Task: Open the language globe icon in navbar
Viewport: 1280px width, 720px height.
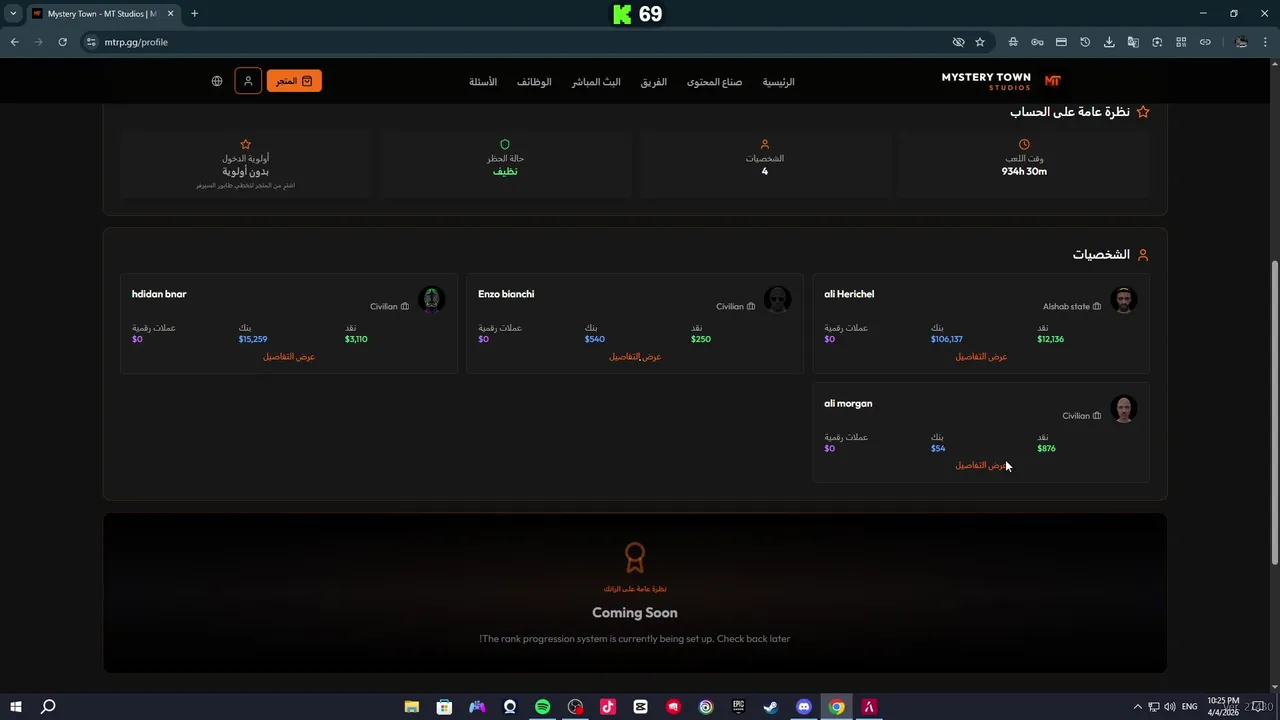Action: pyautogui.click(x=217, y=81)
